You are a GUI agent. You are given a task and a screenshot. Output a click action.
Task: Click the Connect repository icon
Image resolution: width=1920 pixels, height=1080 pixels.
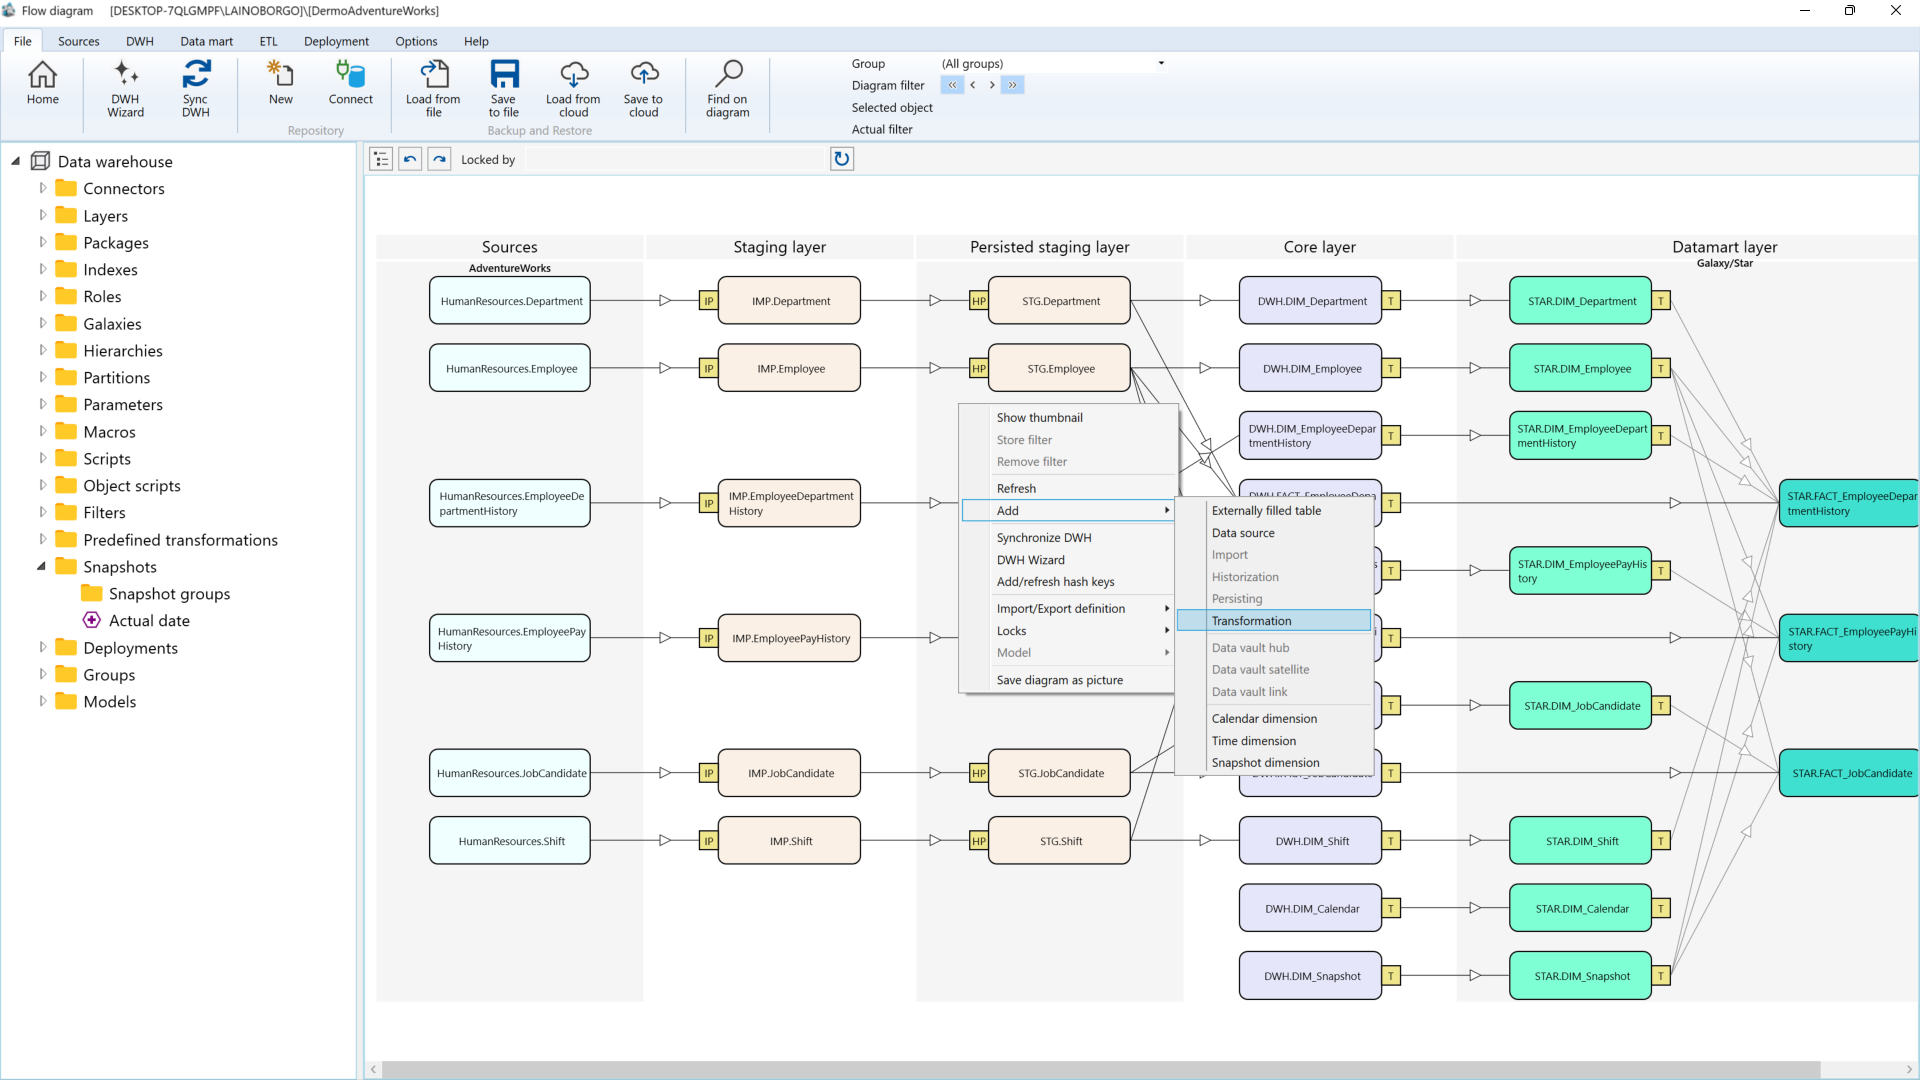coord(350,84)
